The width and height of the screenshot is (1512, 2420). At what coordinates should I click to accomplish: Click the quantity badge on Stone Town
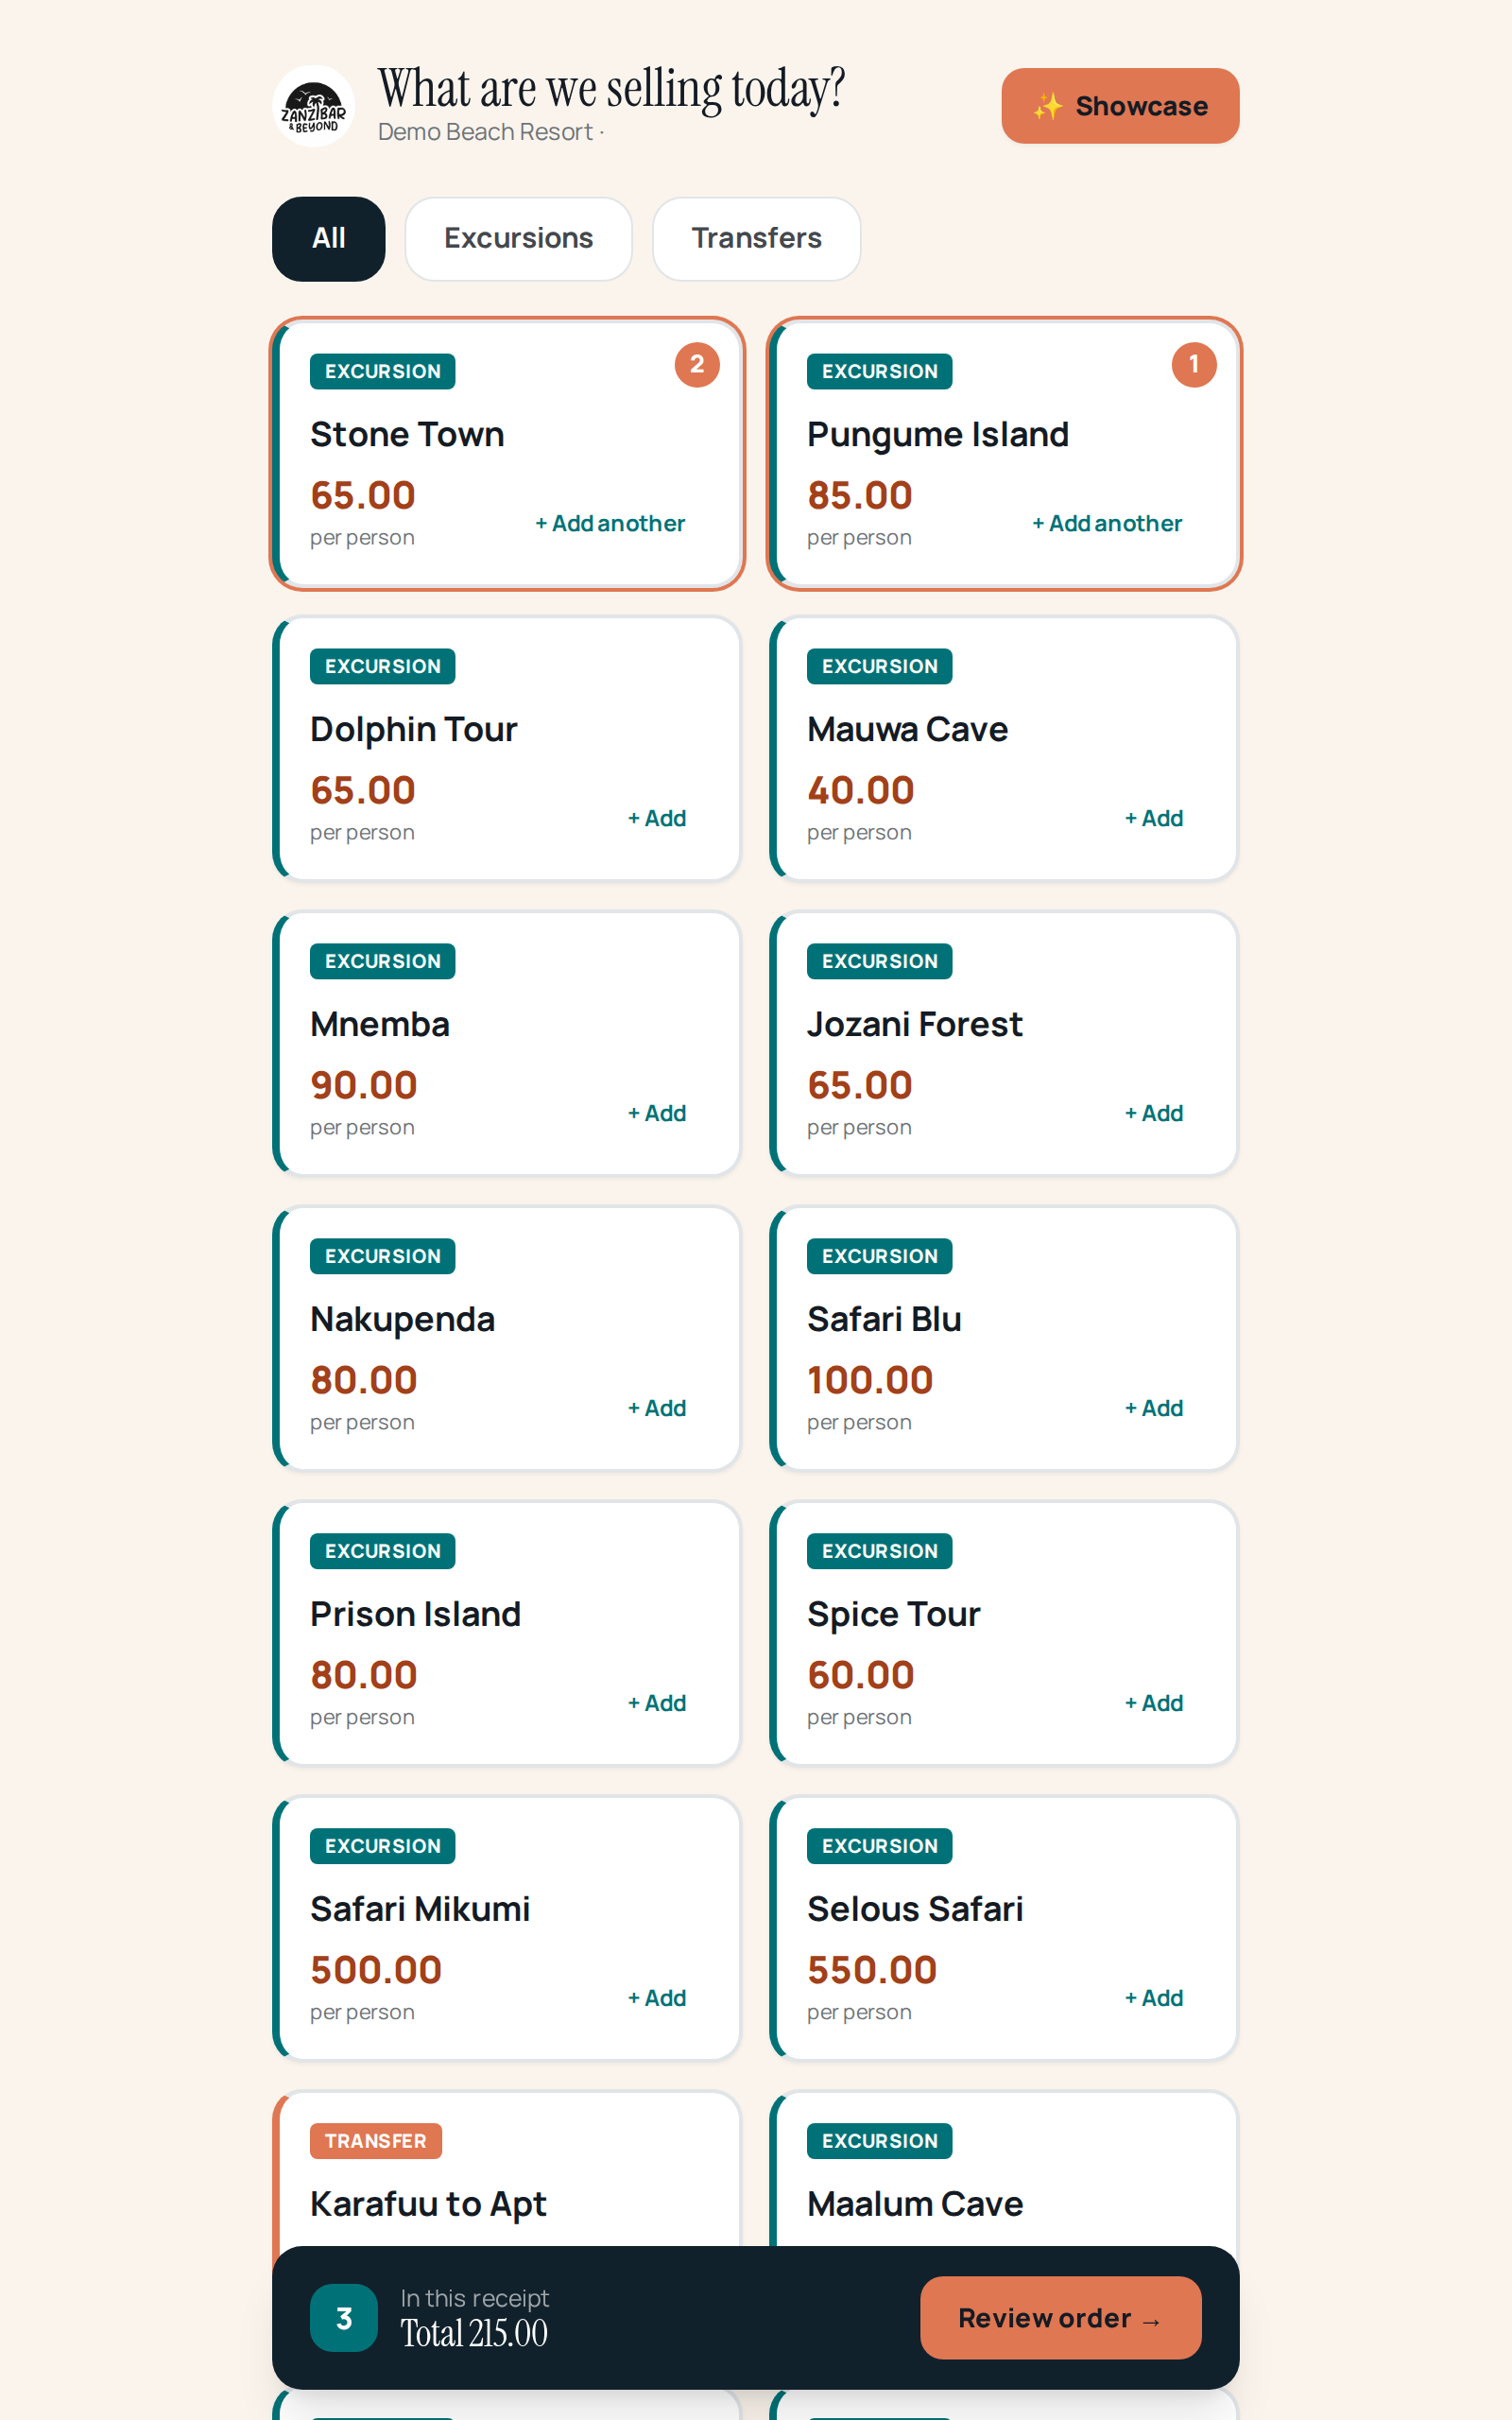(x=697, y=365)
